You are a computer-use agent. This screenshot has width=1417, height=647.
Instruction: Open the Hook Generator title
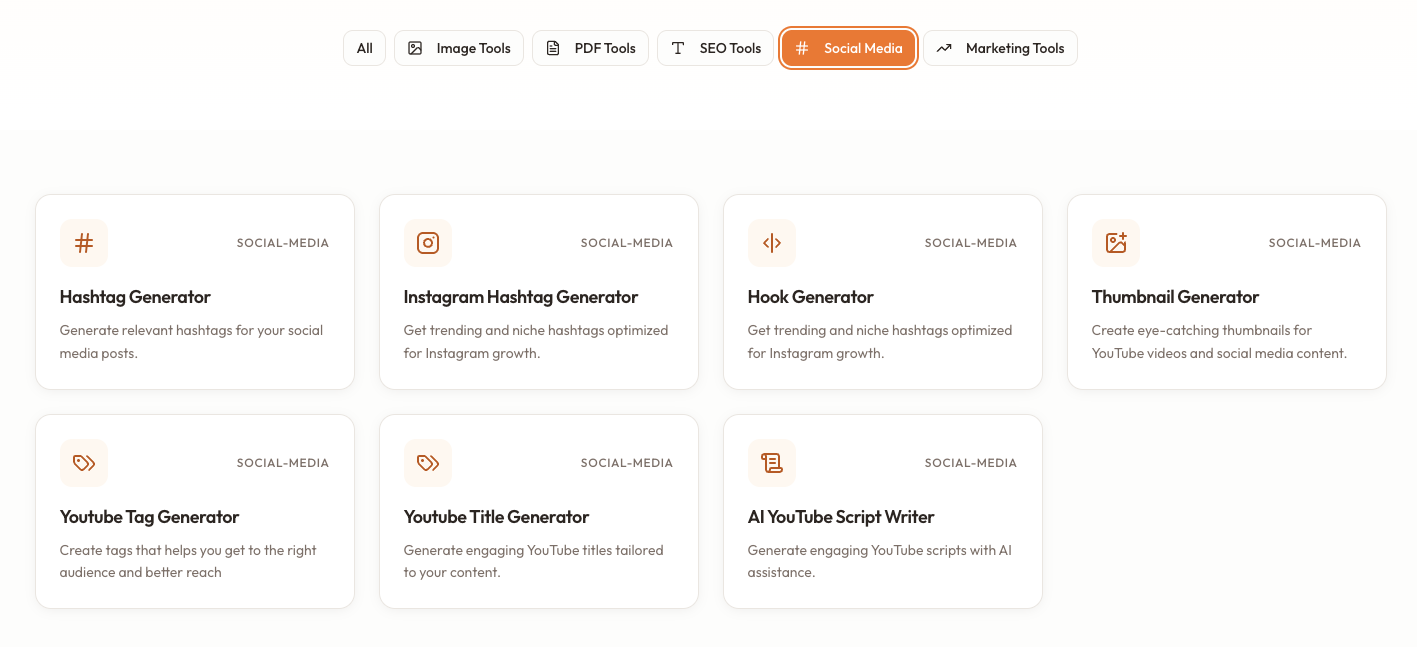(811, 297)
